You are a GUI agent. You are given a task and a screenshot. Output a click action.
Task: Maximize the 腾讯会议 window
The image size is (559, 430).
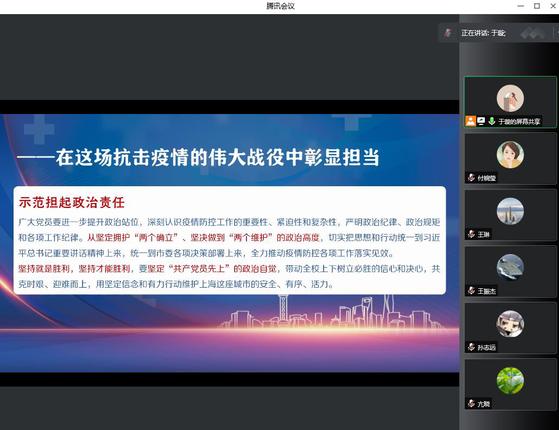click(x=537, y=6)
